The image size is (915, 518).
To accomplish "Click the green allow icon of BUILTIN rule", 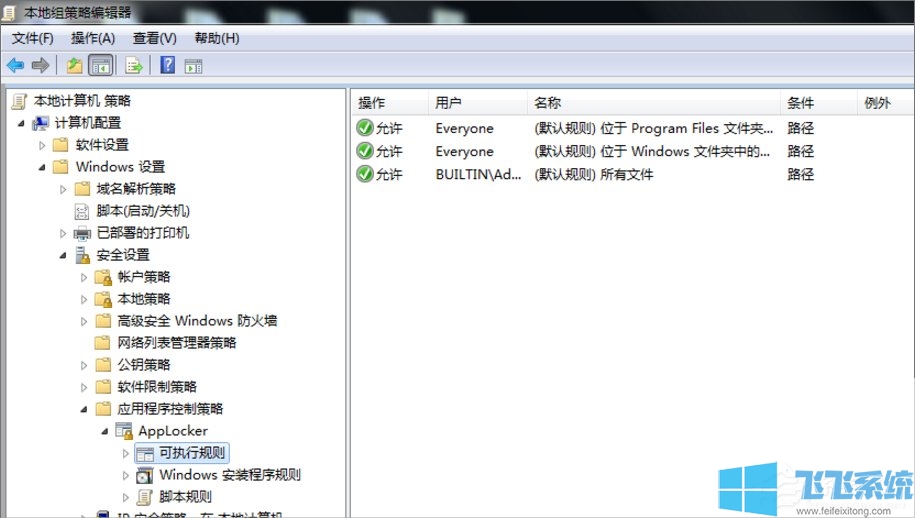I will click(x=364, y=174).
